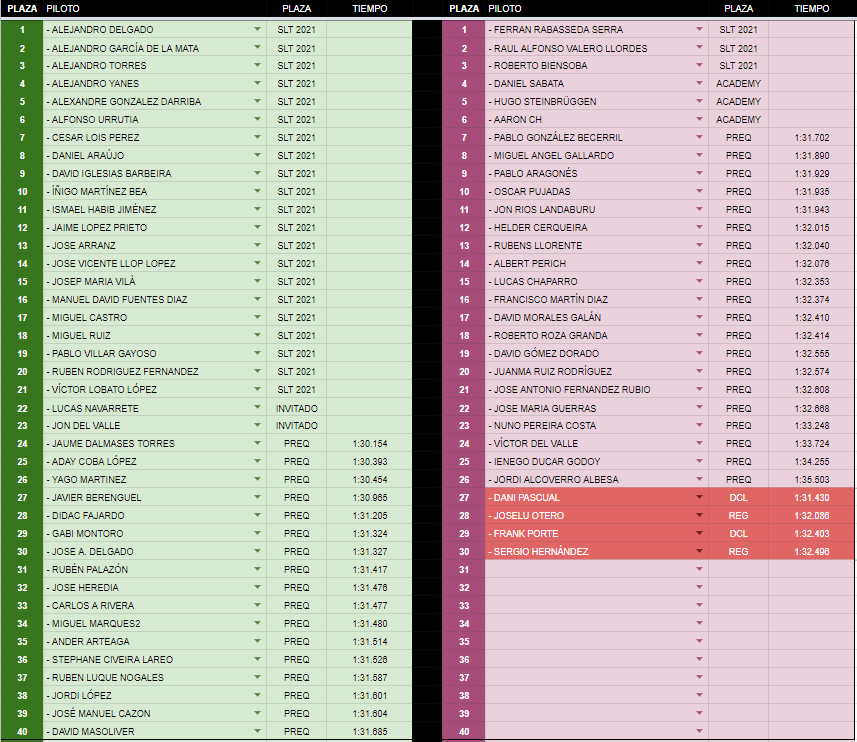Click the time cell 1:31.477
The height and width of the screenshot is (742, 857).
tap(369, 605)
